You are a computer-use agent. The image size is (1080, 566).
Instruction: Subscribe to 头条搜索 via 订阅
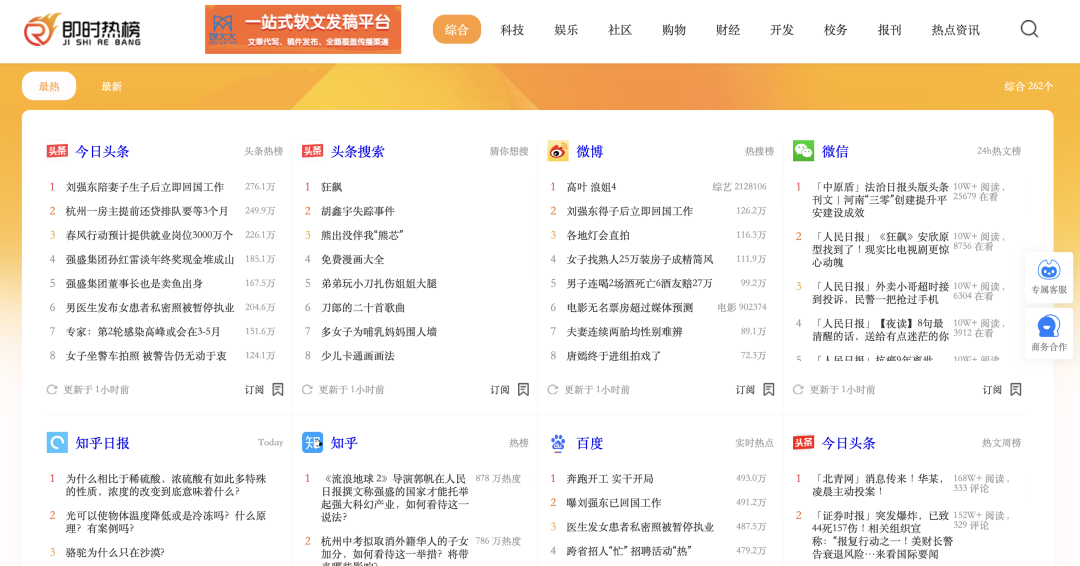(500, 390)
